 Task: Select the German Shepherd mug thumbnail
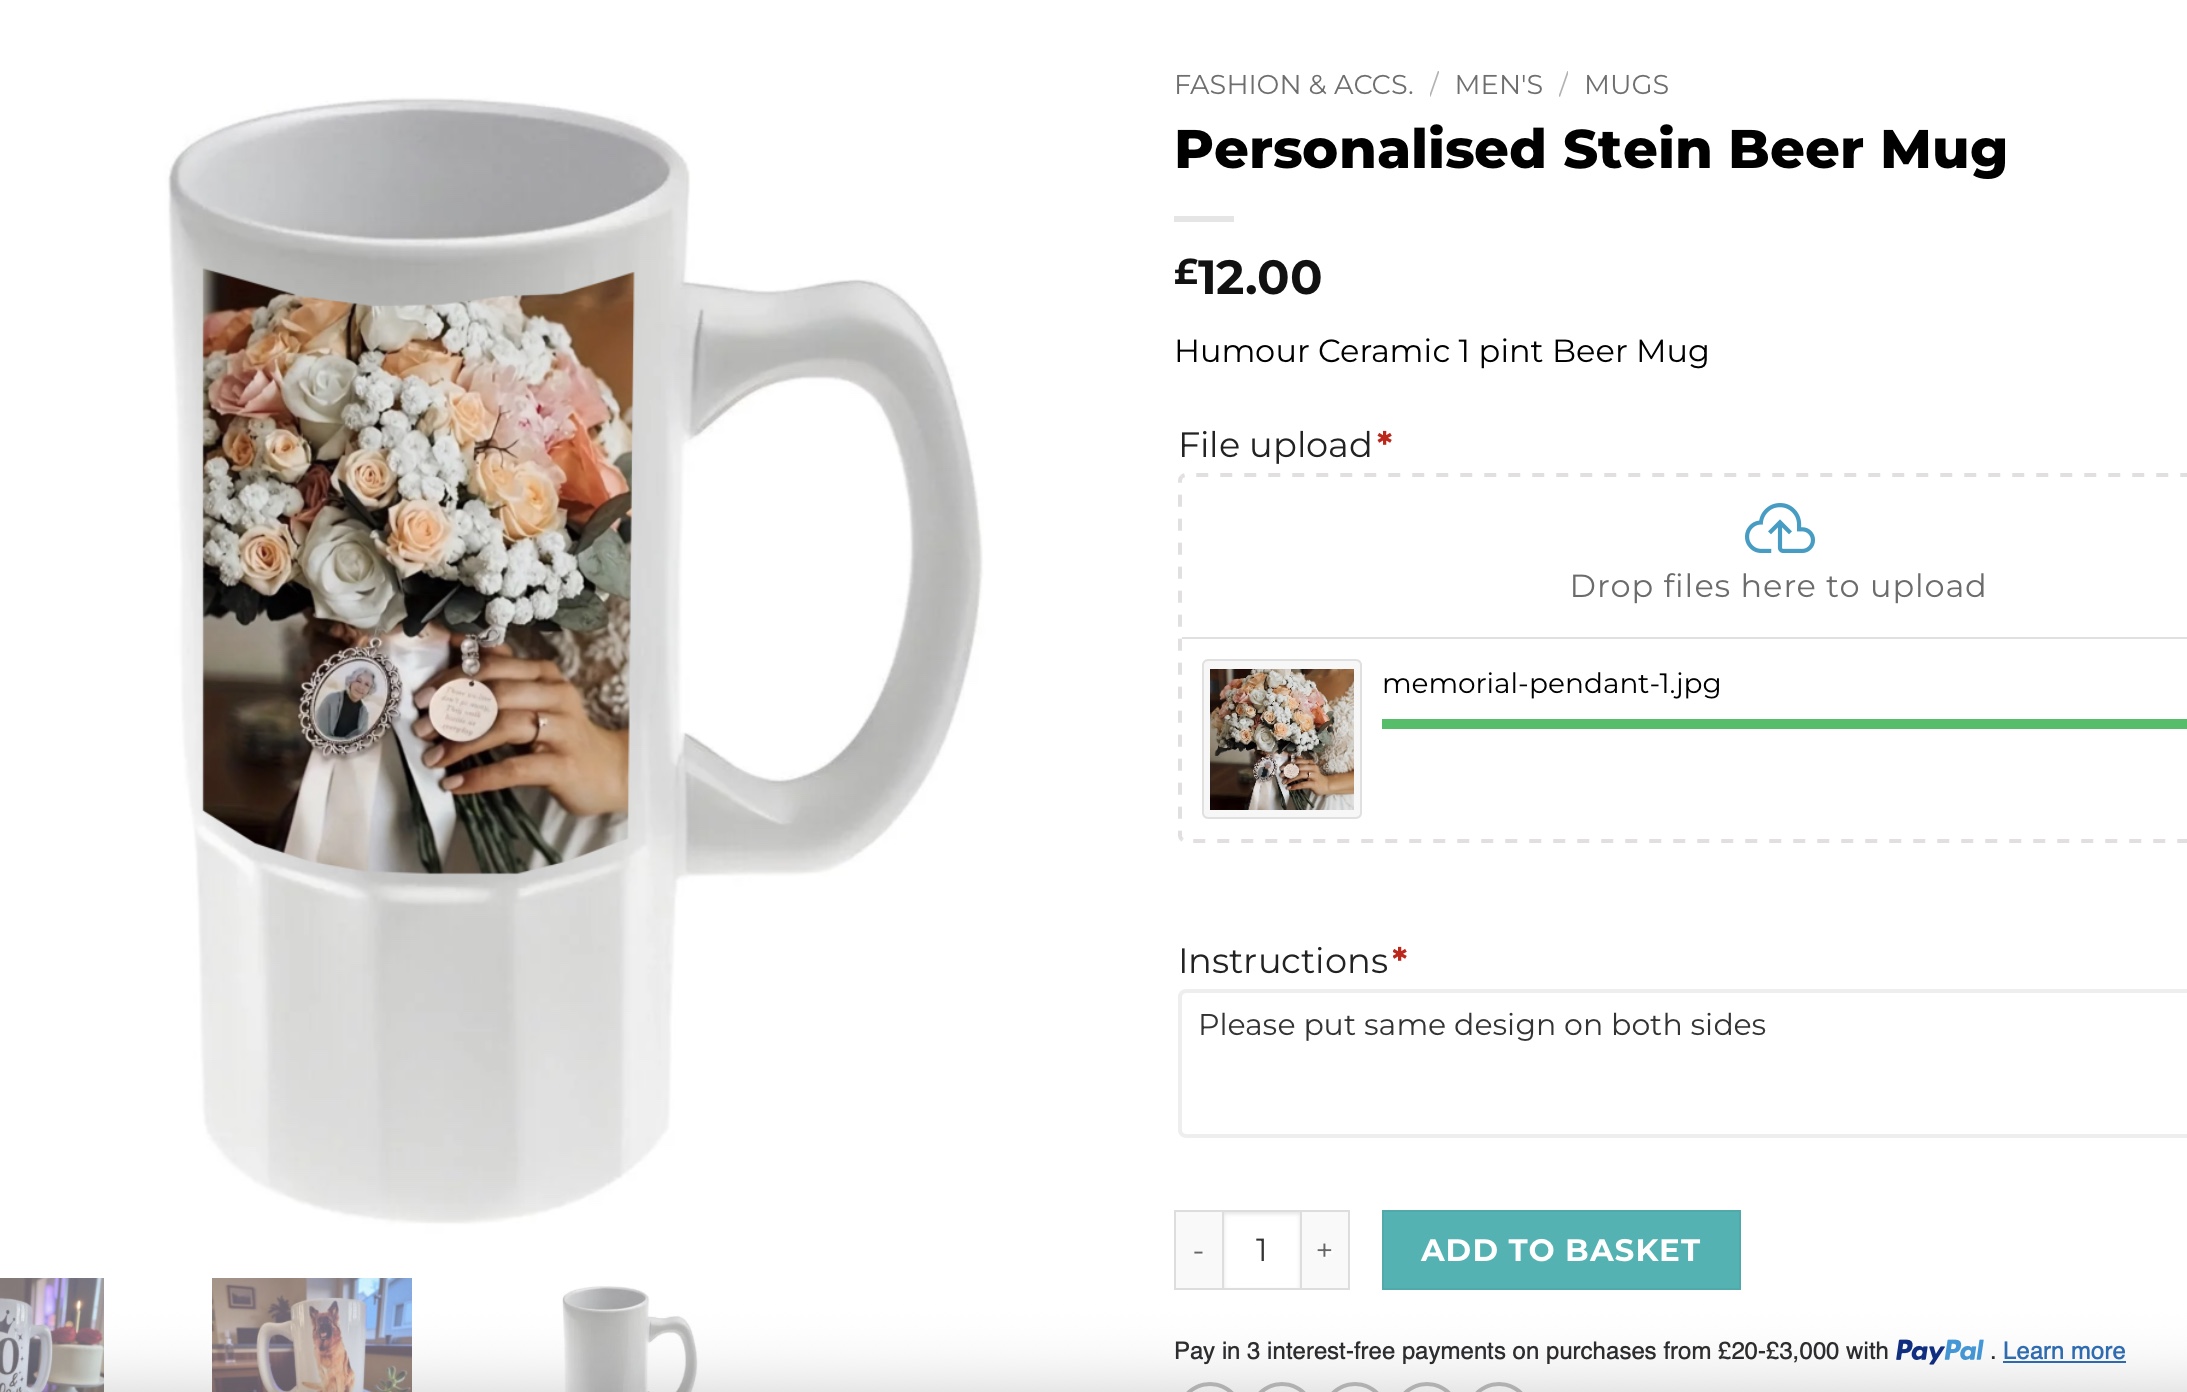tap(311, 1334)
